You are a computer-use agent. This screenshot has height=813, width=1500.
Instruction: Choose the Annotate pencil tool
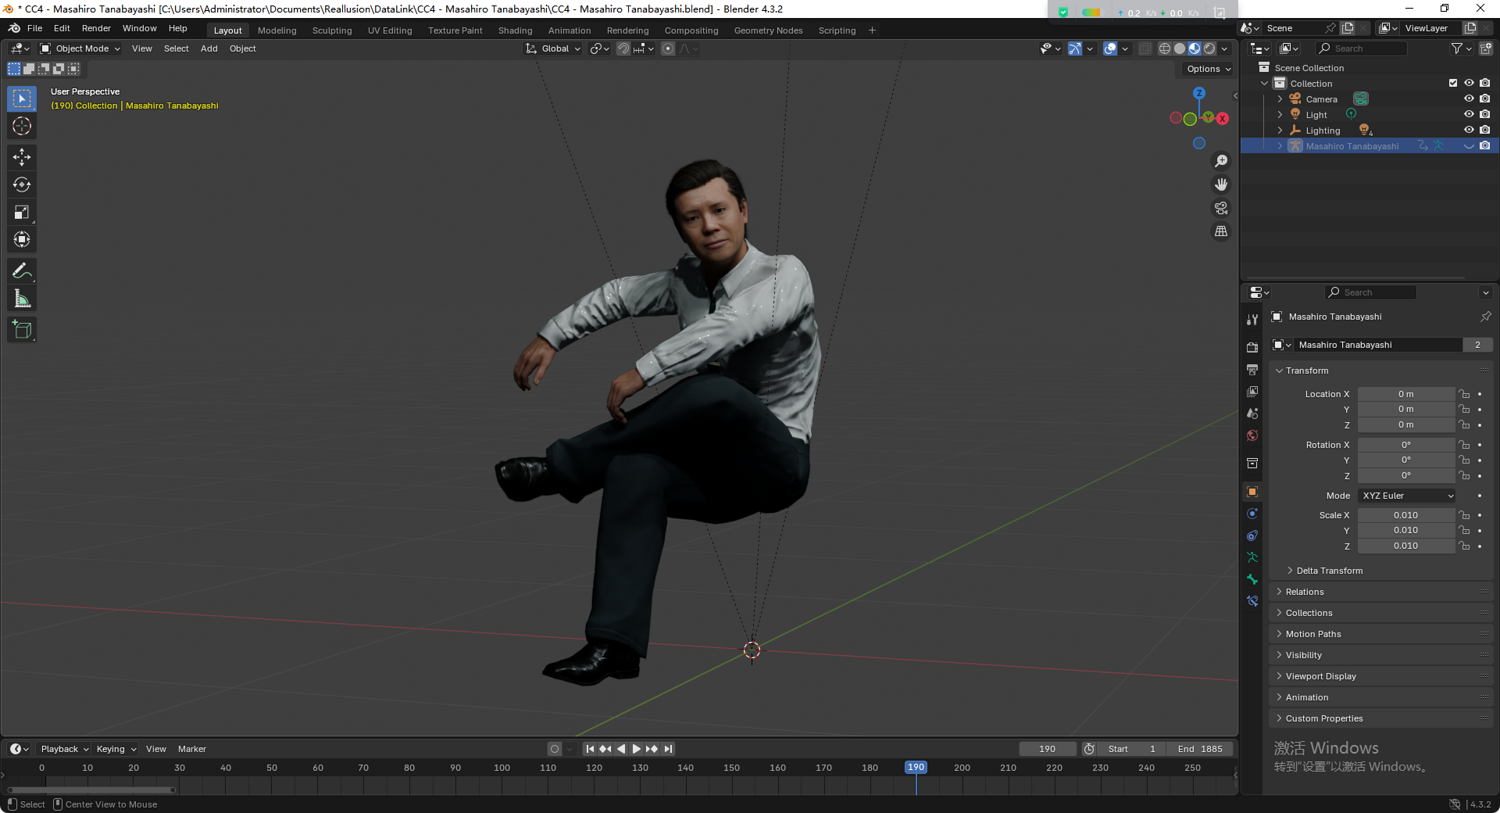(21, 271)
